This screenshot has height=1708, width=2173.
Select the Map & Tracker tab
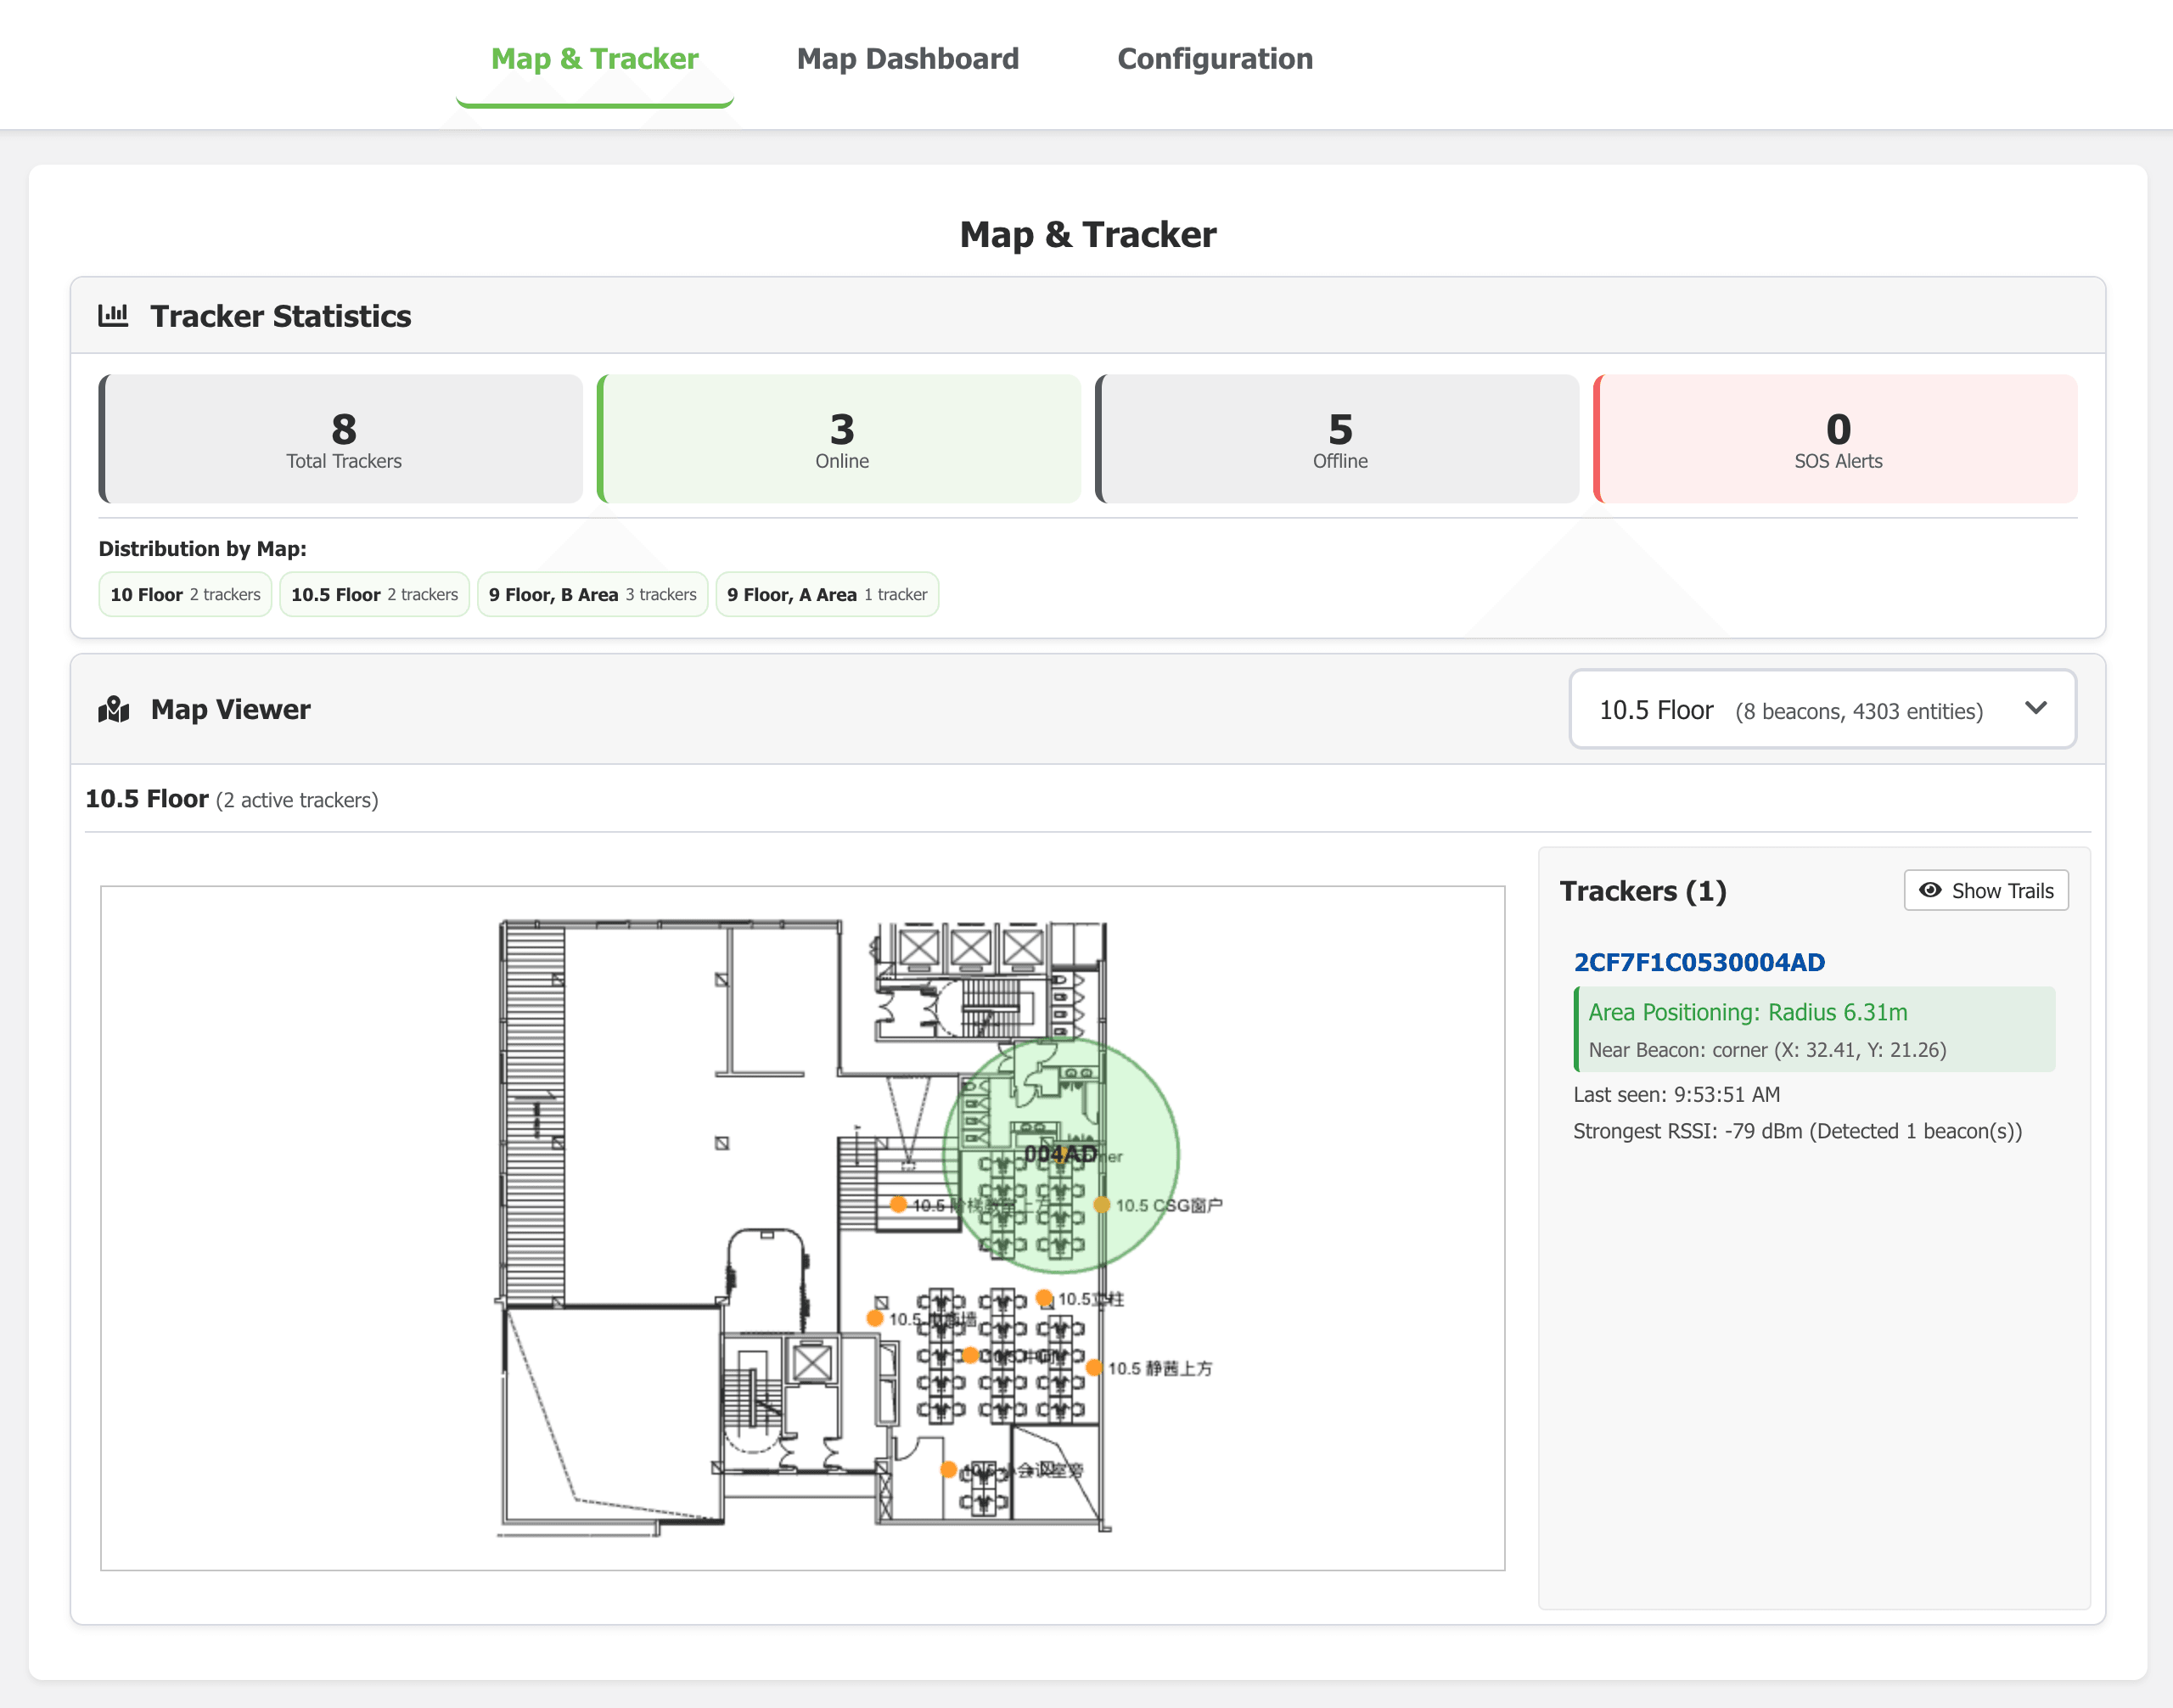[594, 59]
